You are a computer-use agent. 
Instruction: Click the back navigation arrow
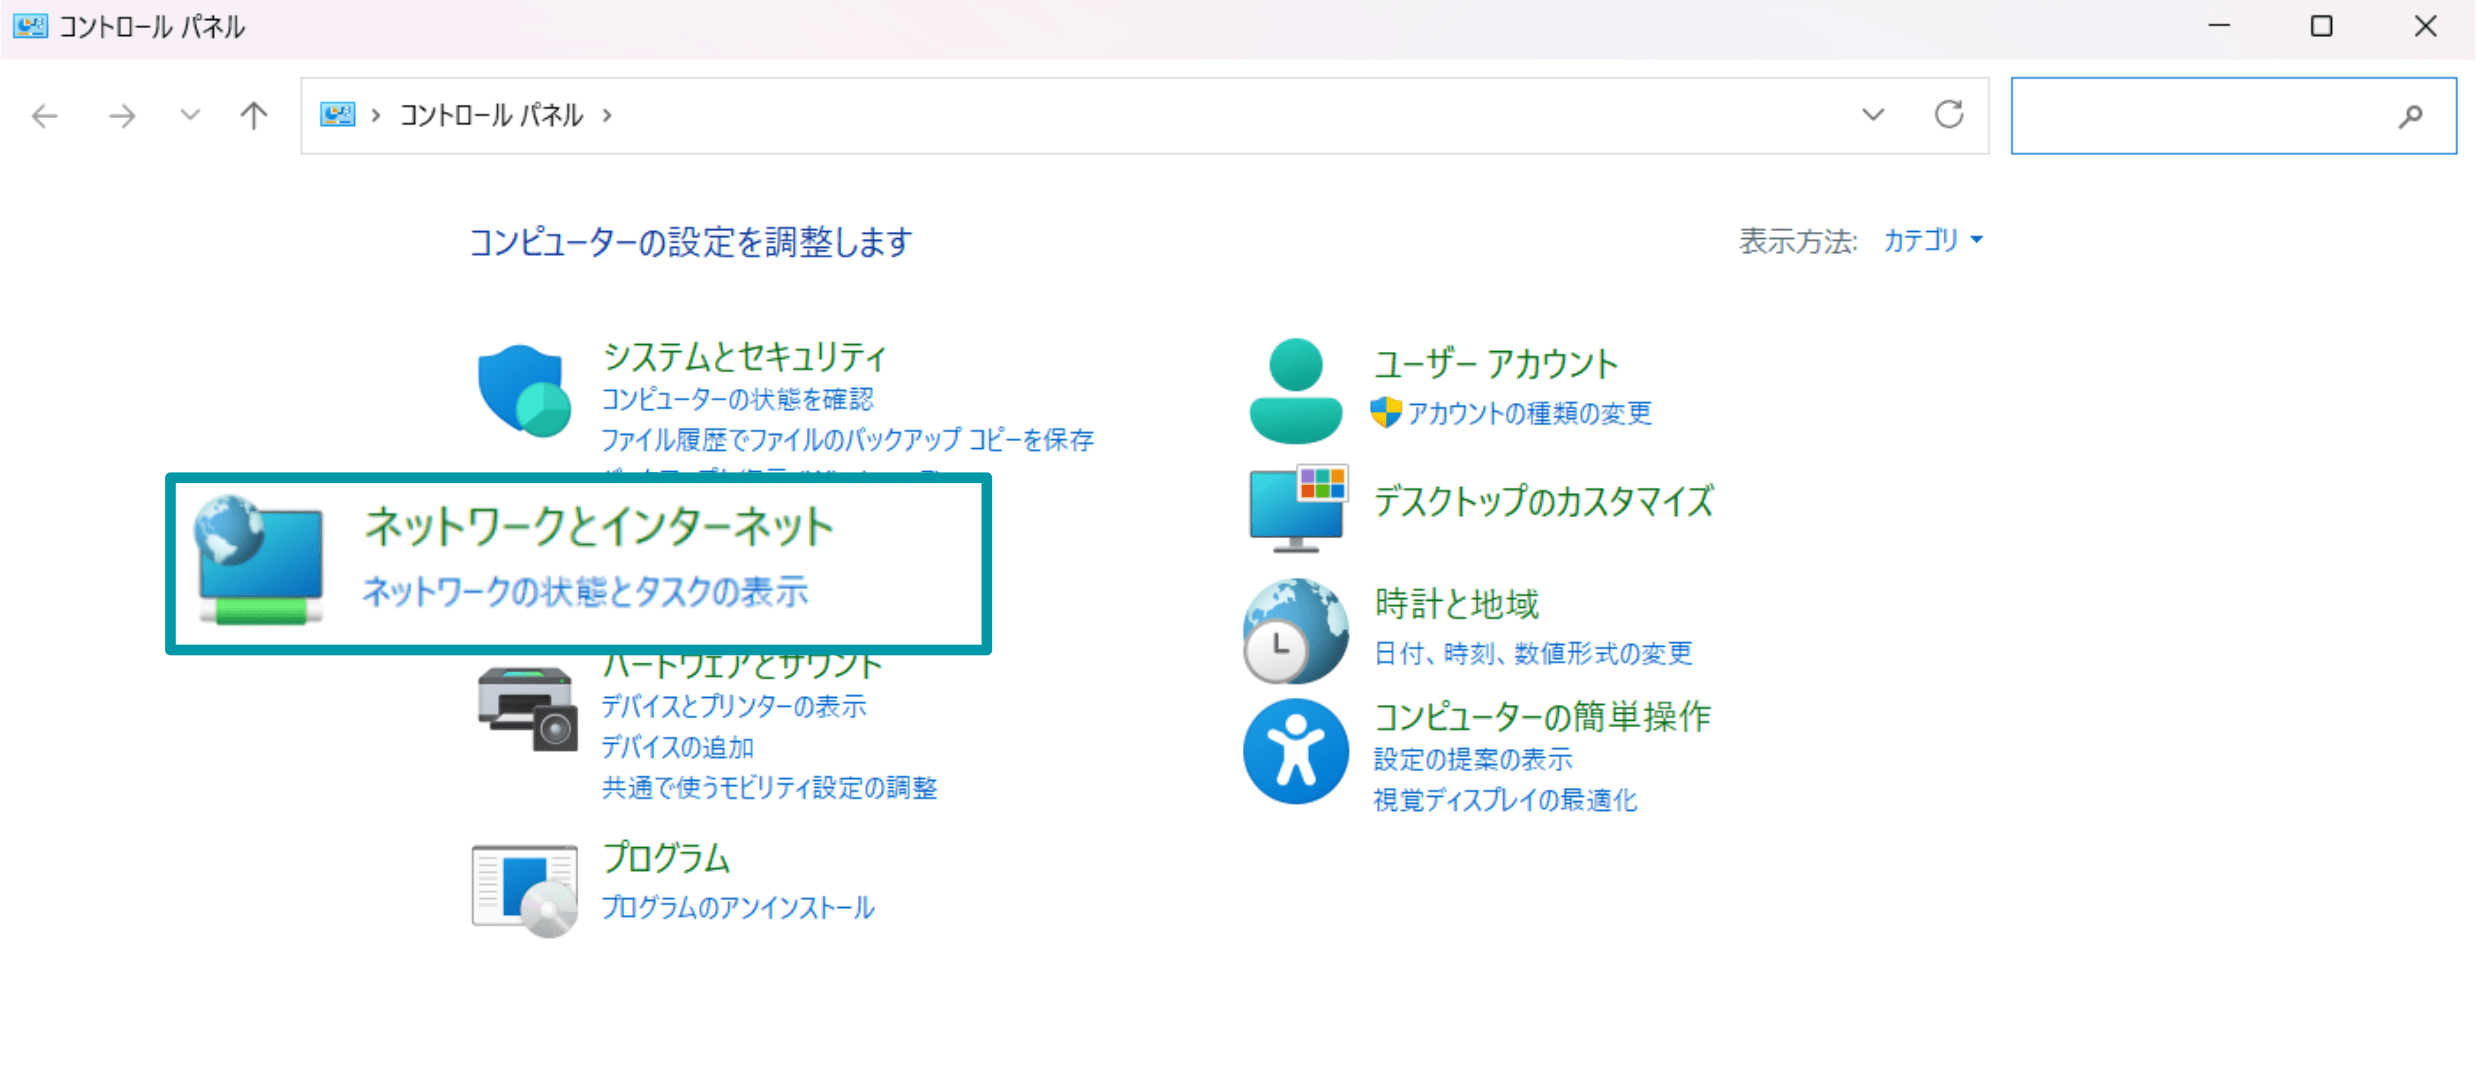(44, 116)
